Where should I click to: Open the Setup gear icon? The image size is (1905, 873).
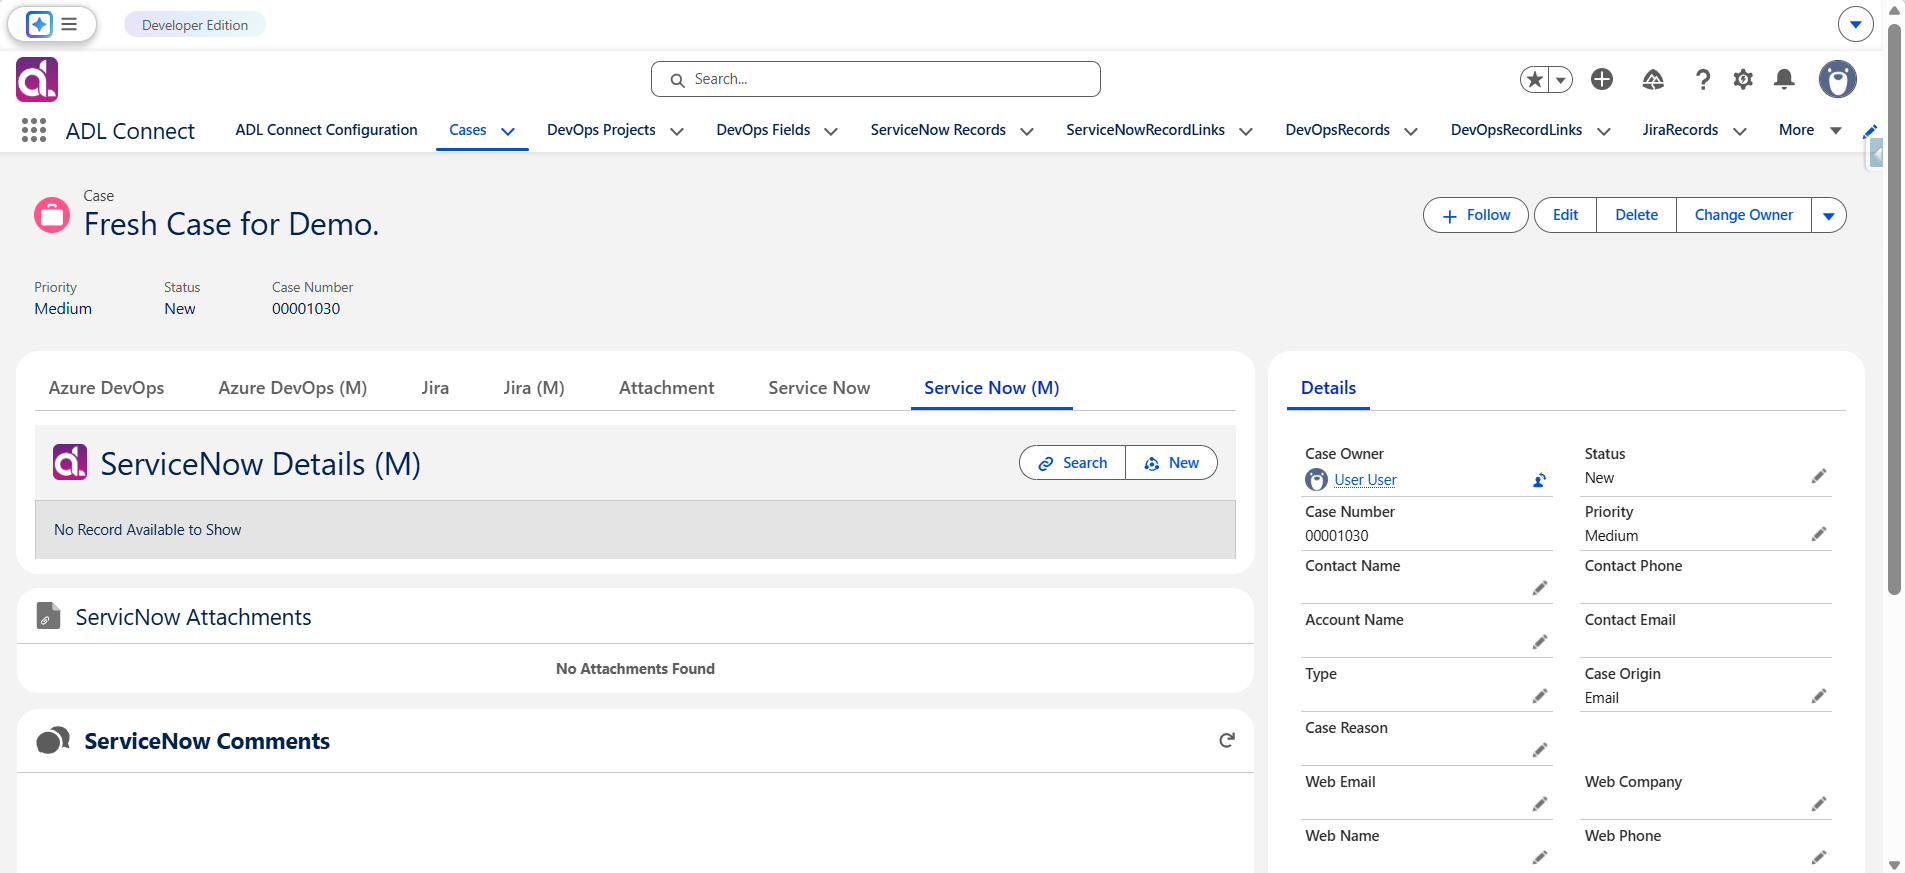click(x=1743, y=79)
